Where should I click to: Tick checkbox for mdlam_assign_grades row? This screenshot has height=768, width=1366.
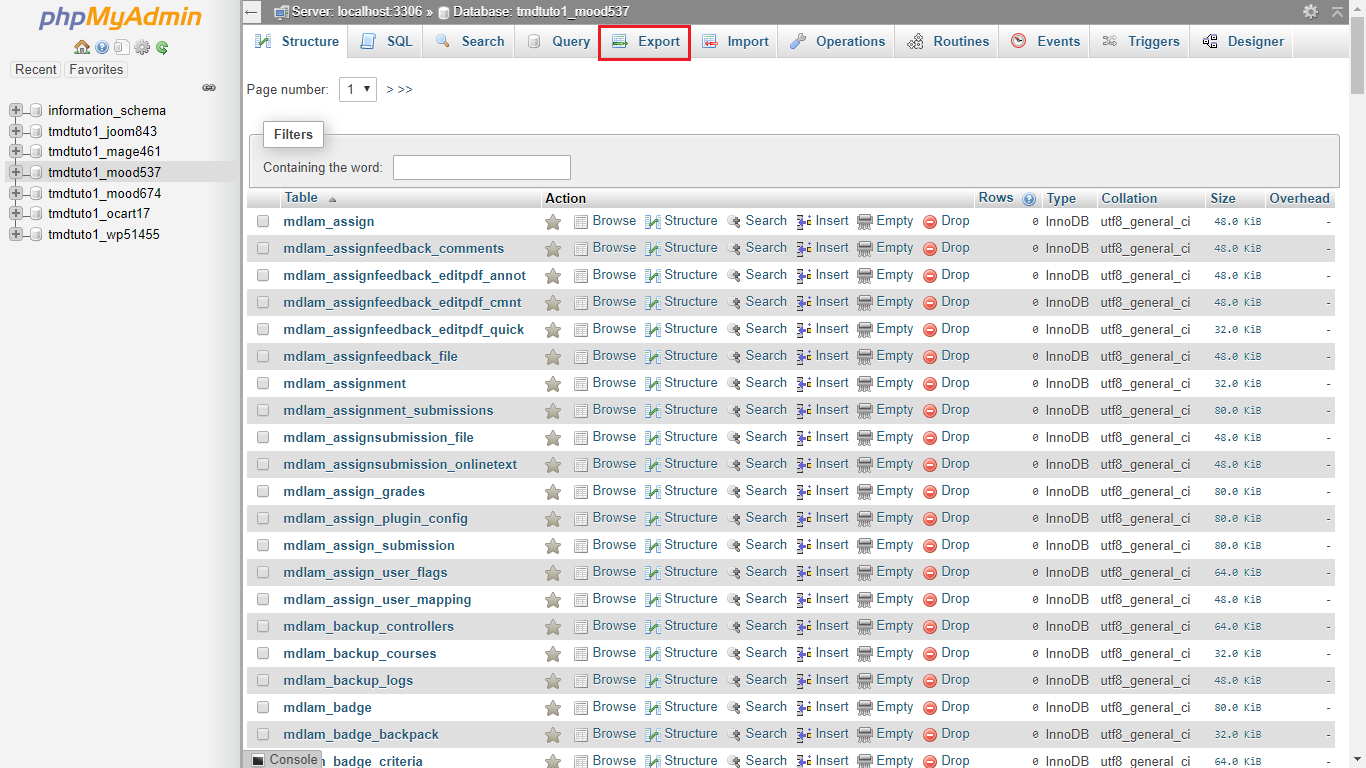[263, 491]
